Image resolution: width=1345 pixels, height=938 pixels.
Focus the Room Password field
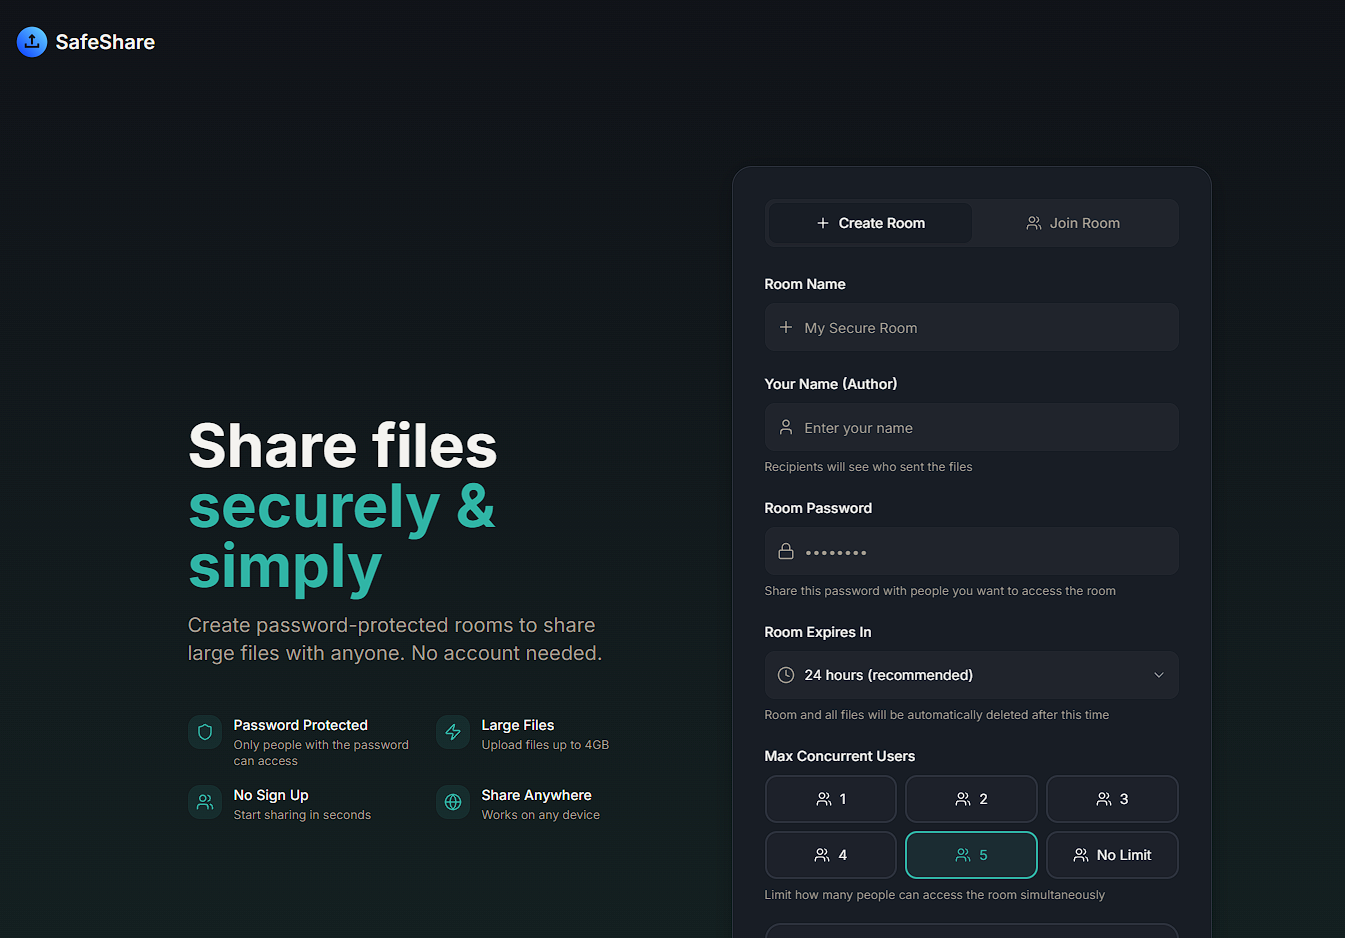point(971,551)
